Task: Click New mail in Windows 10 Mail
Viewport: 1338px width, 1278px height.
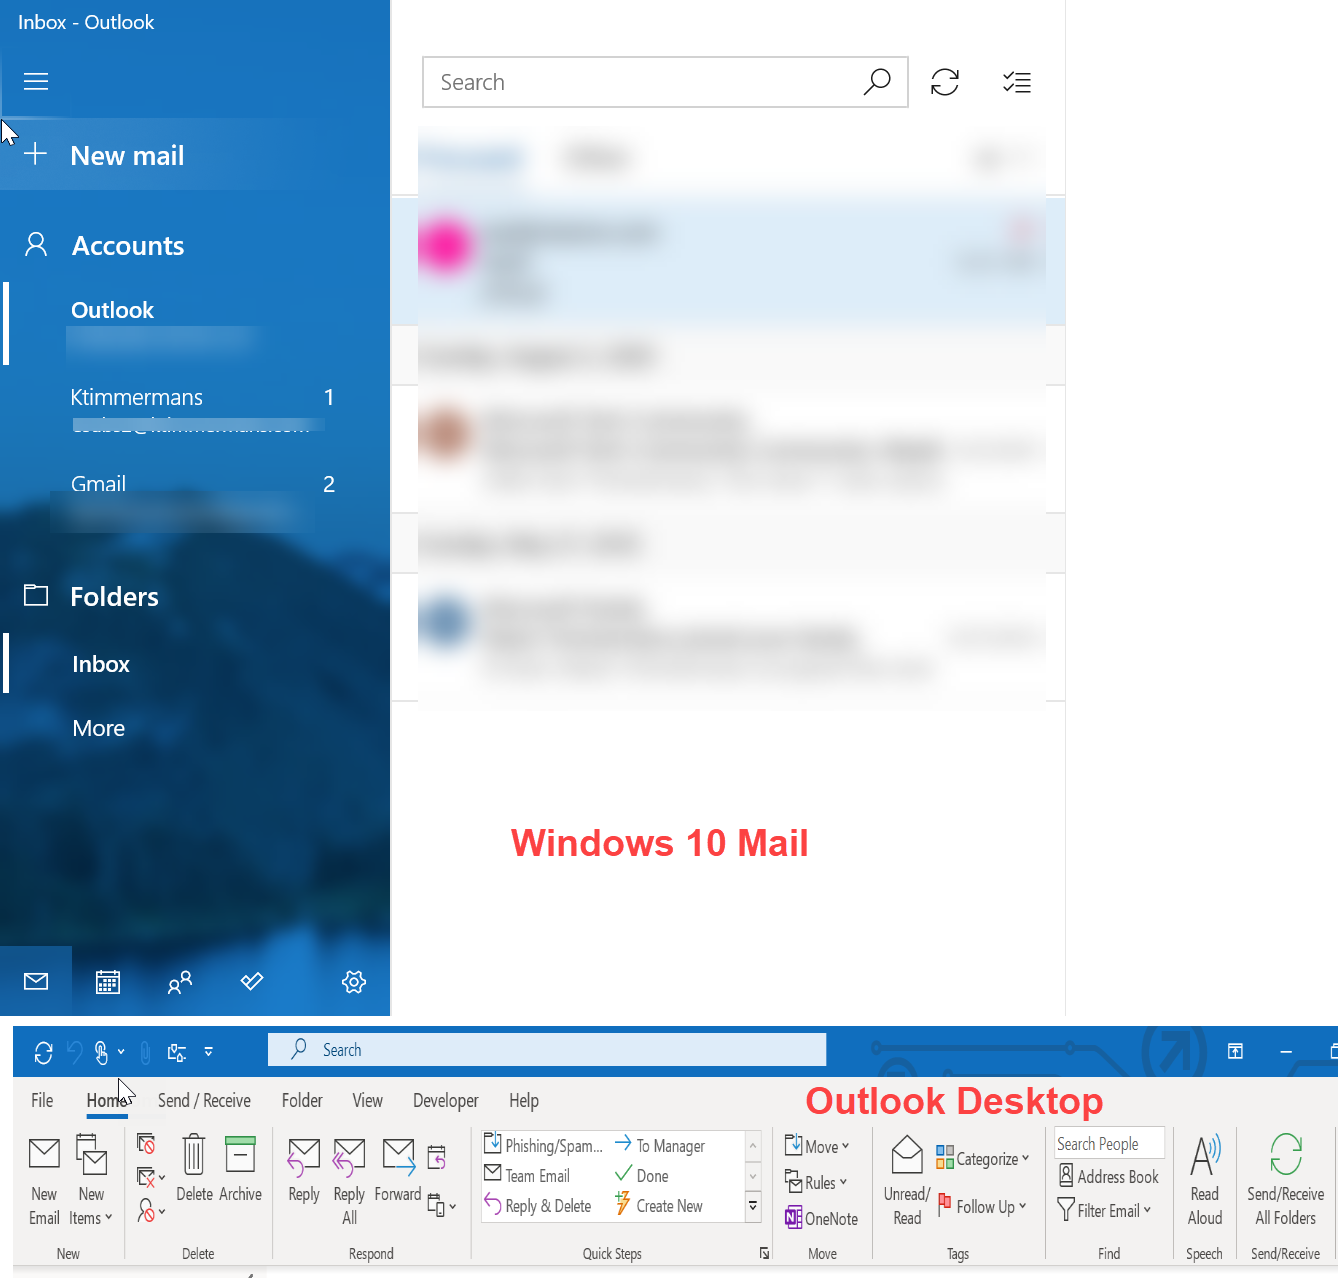Action: coord(195,155)
